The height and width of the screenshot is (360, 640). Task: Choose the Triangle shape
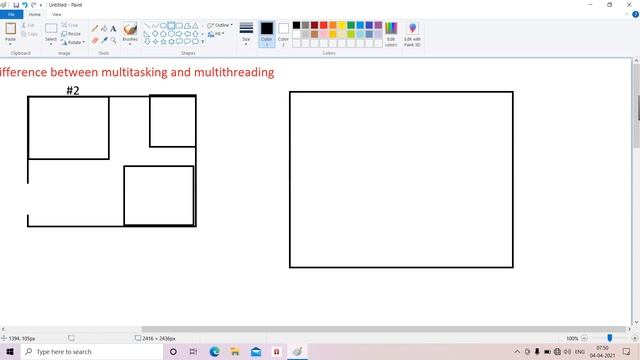pyautogui.click(x=195, y=26)
